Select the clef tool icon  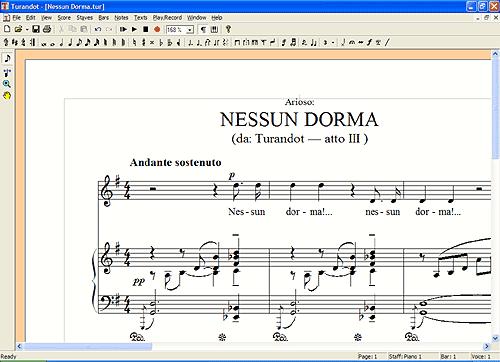click(6, 42)
